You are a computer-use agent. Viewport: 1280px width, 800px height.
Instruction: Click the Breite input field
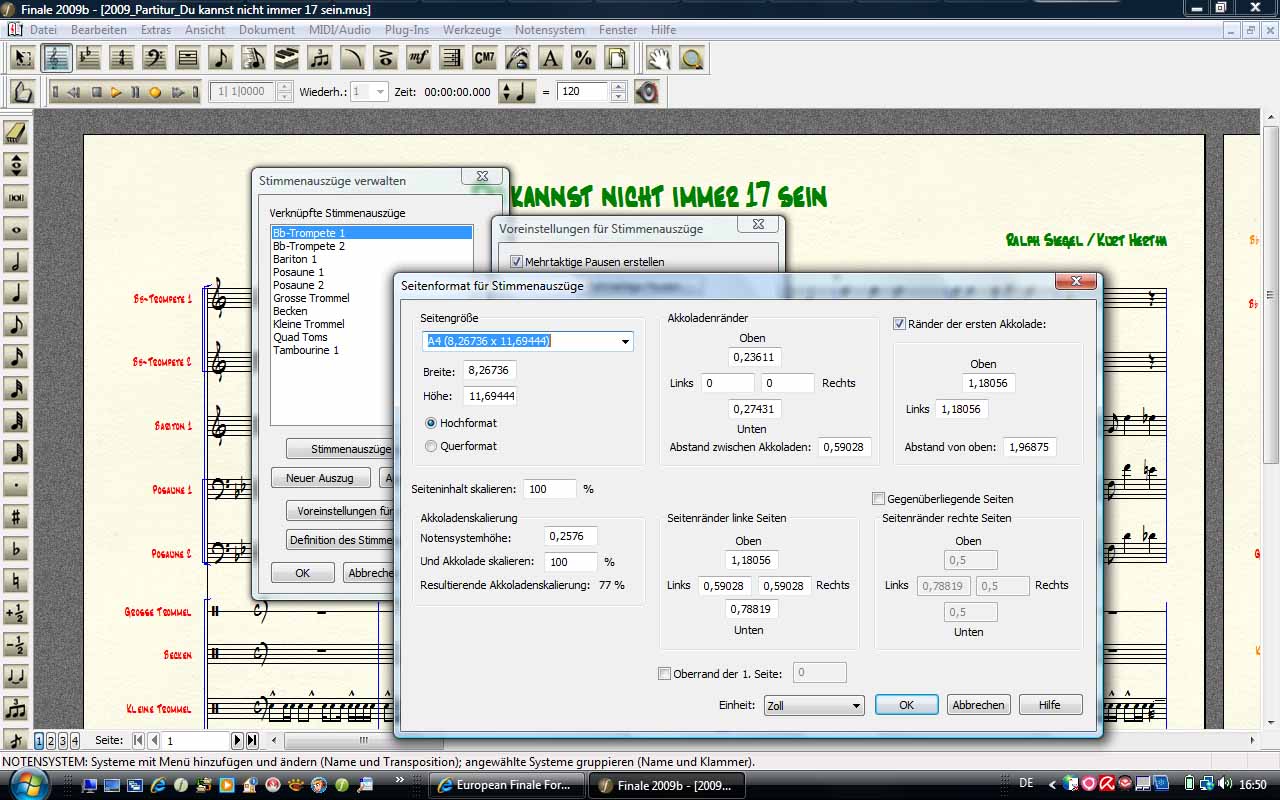pos(489,371)
